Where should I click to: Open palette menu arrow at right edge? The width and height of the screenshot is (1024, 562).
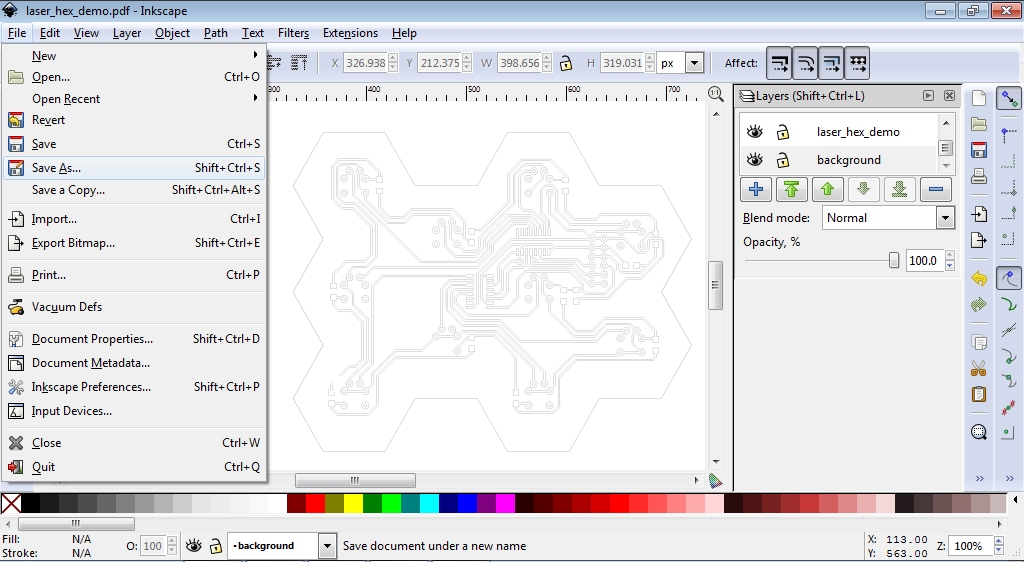tap(1015, 500)
